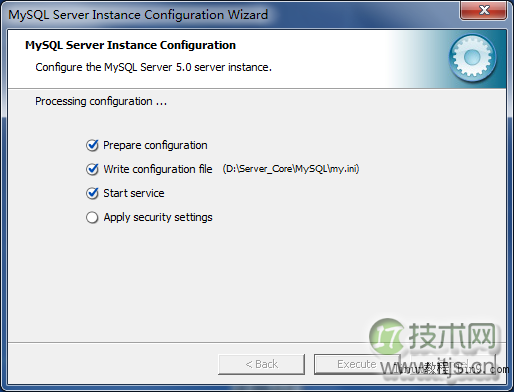Click the my.ini file path text
The height and width of the screenshot is (392, 514).
tap(291, 169)
